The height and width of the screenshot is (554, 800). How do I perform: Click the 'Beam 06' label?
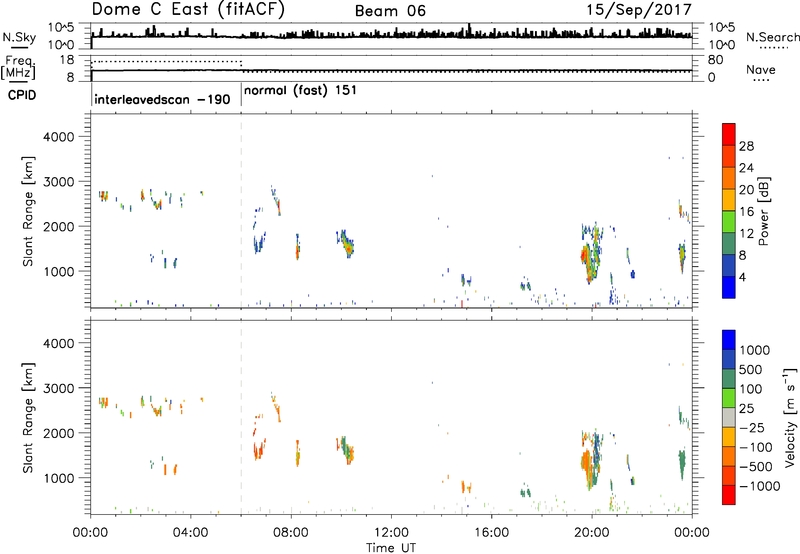click(390, 11)
